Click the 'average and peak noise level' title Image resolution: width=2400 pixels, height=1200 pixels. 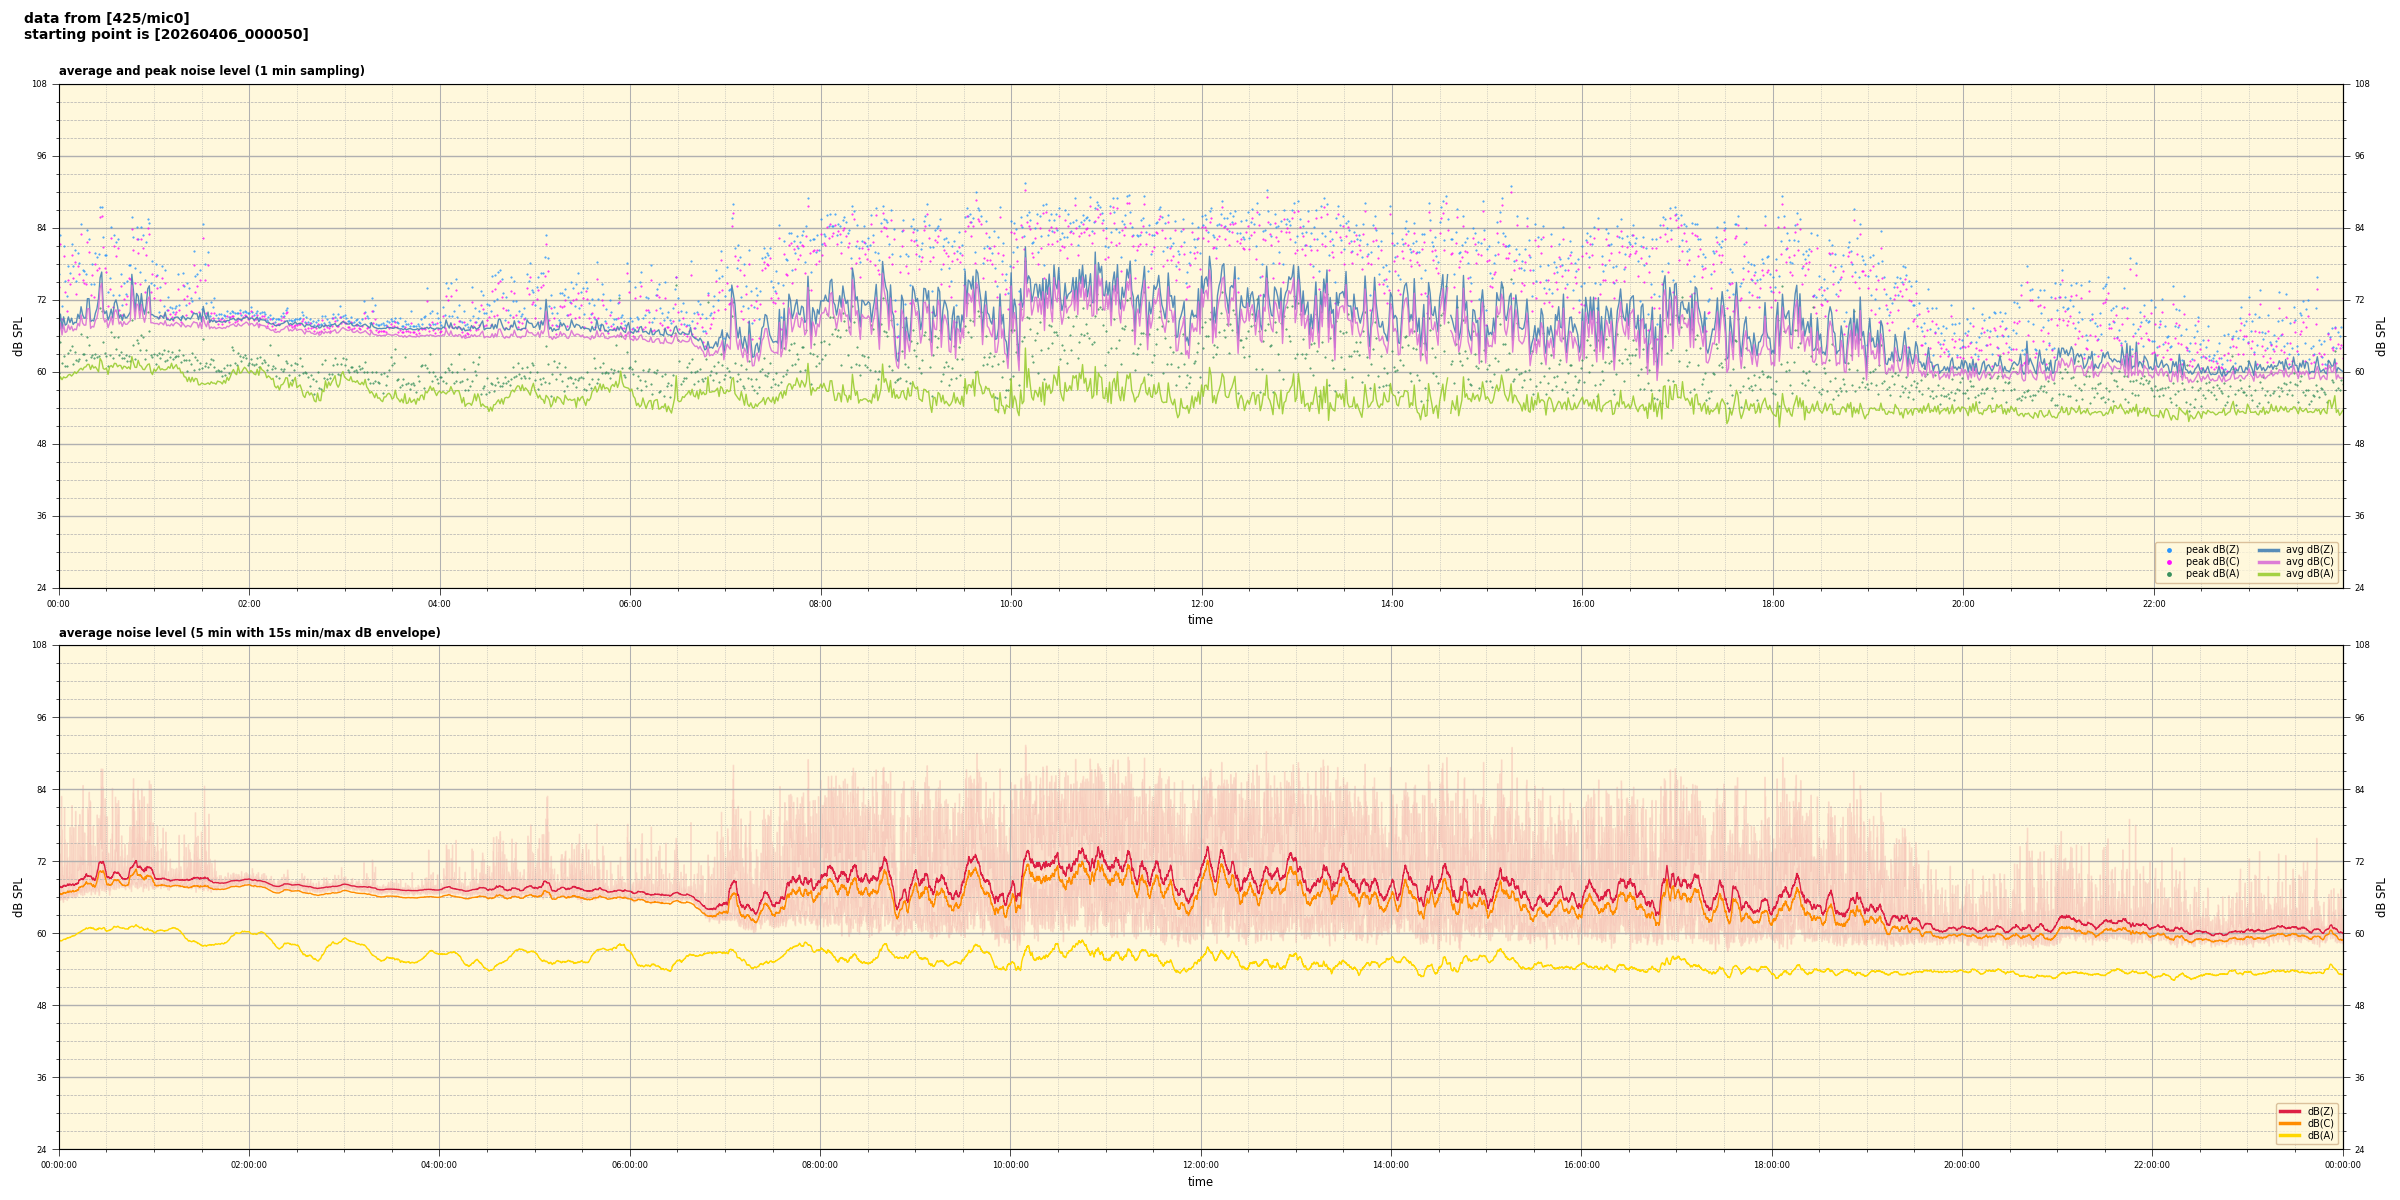pos(211,71)
